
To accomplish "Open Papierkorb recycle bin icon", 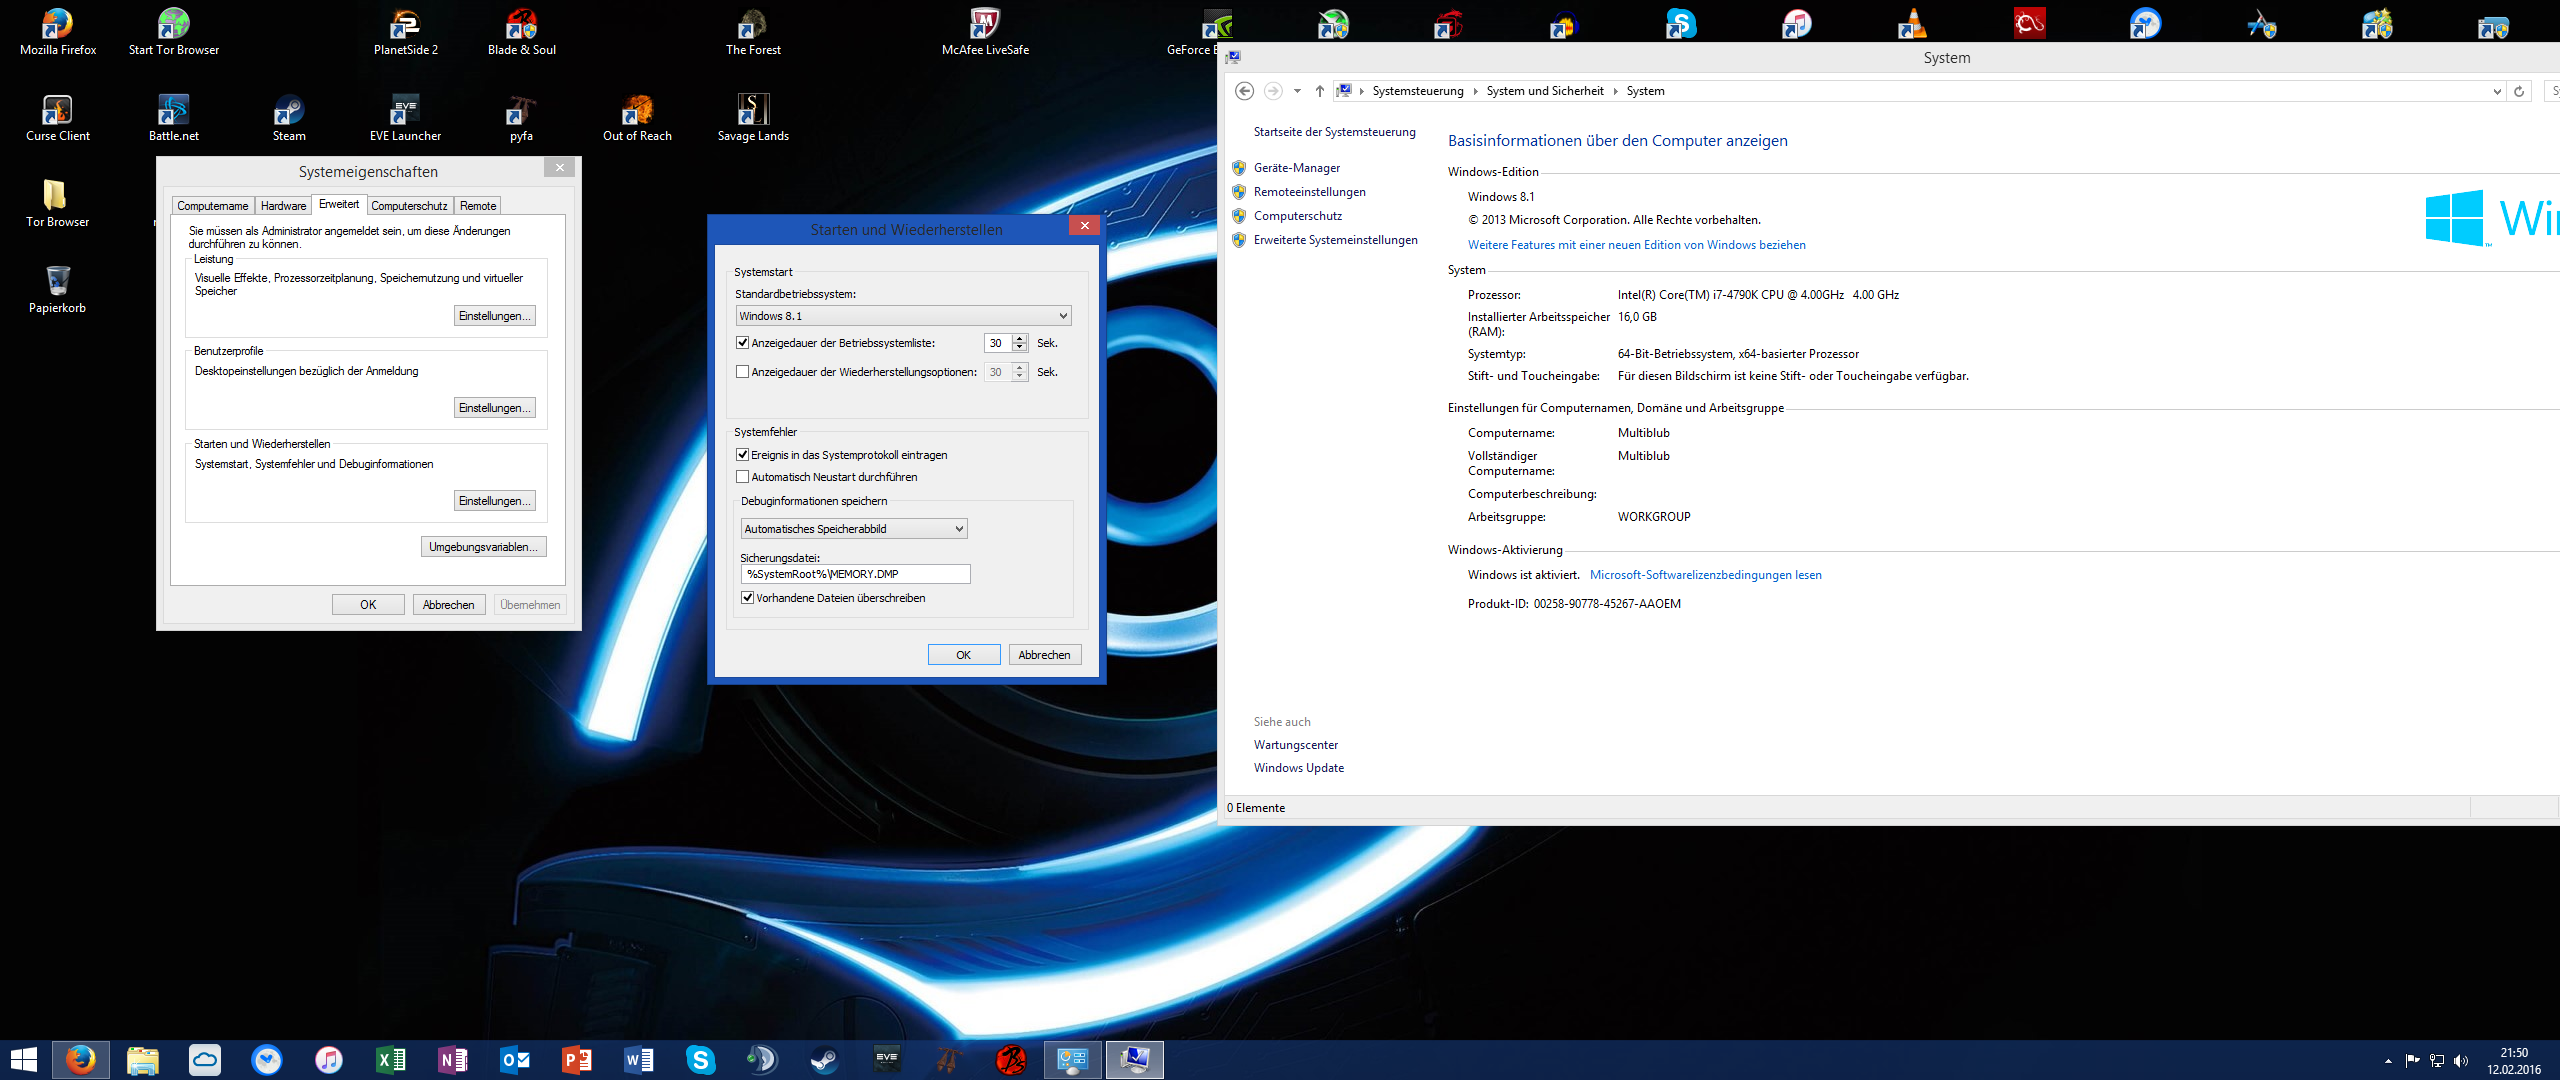I will [58, 282].
